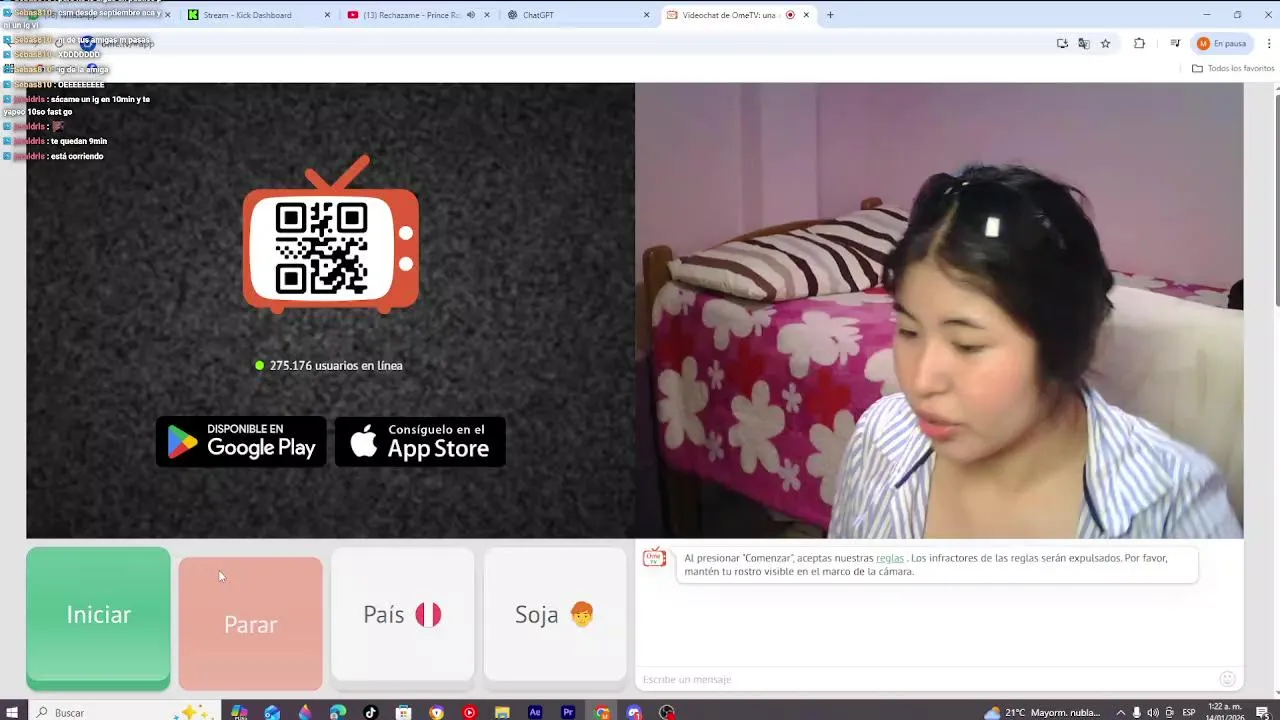Screen dimensions: 1280x720
Task: Bookmark this page with star icon
Action: (x=1105, y=43)
